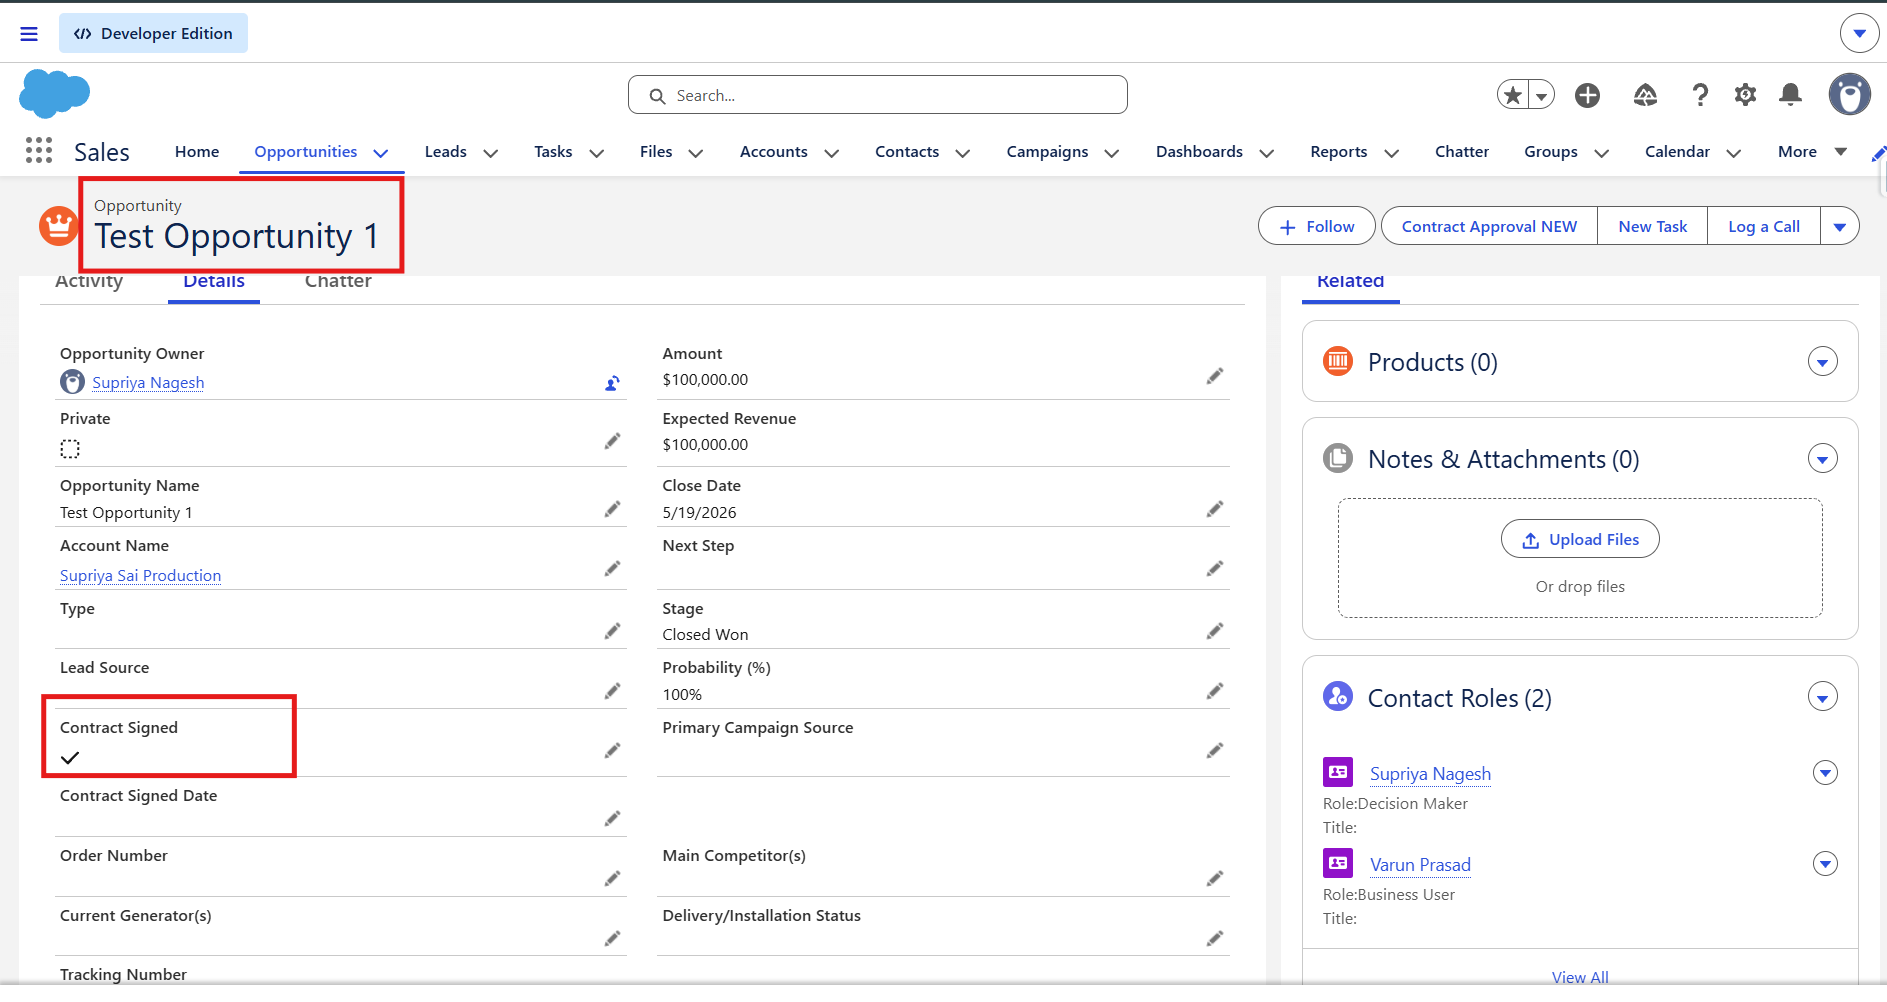Open actions for Varun Prasad contact role
This screenshot has height=1002, width=1887.
coord(1825,864)
